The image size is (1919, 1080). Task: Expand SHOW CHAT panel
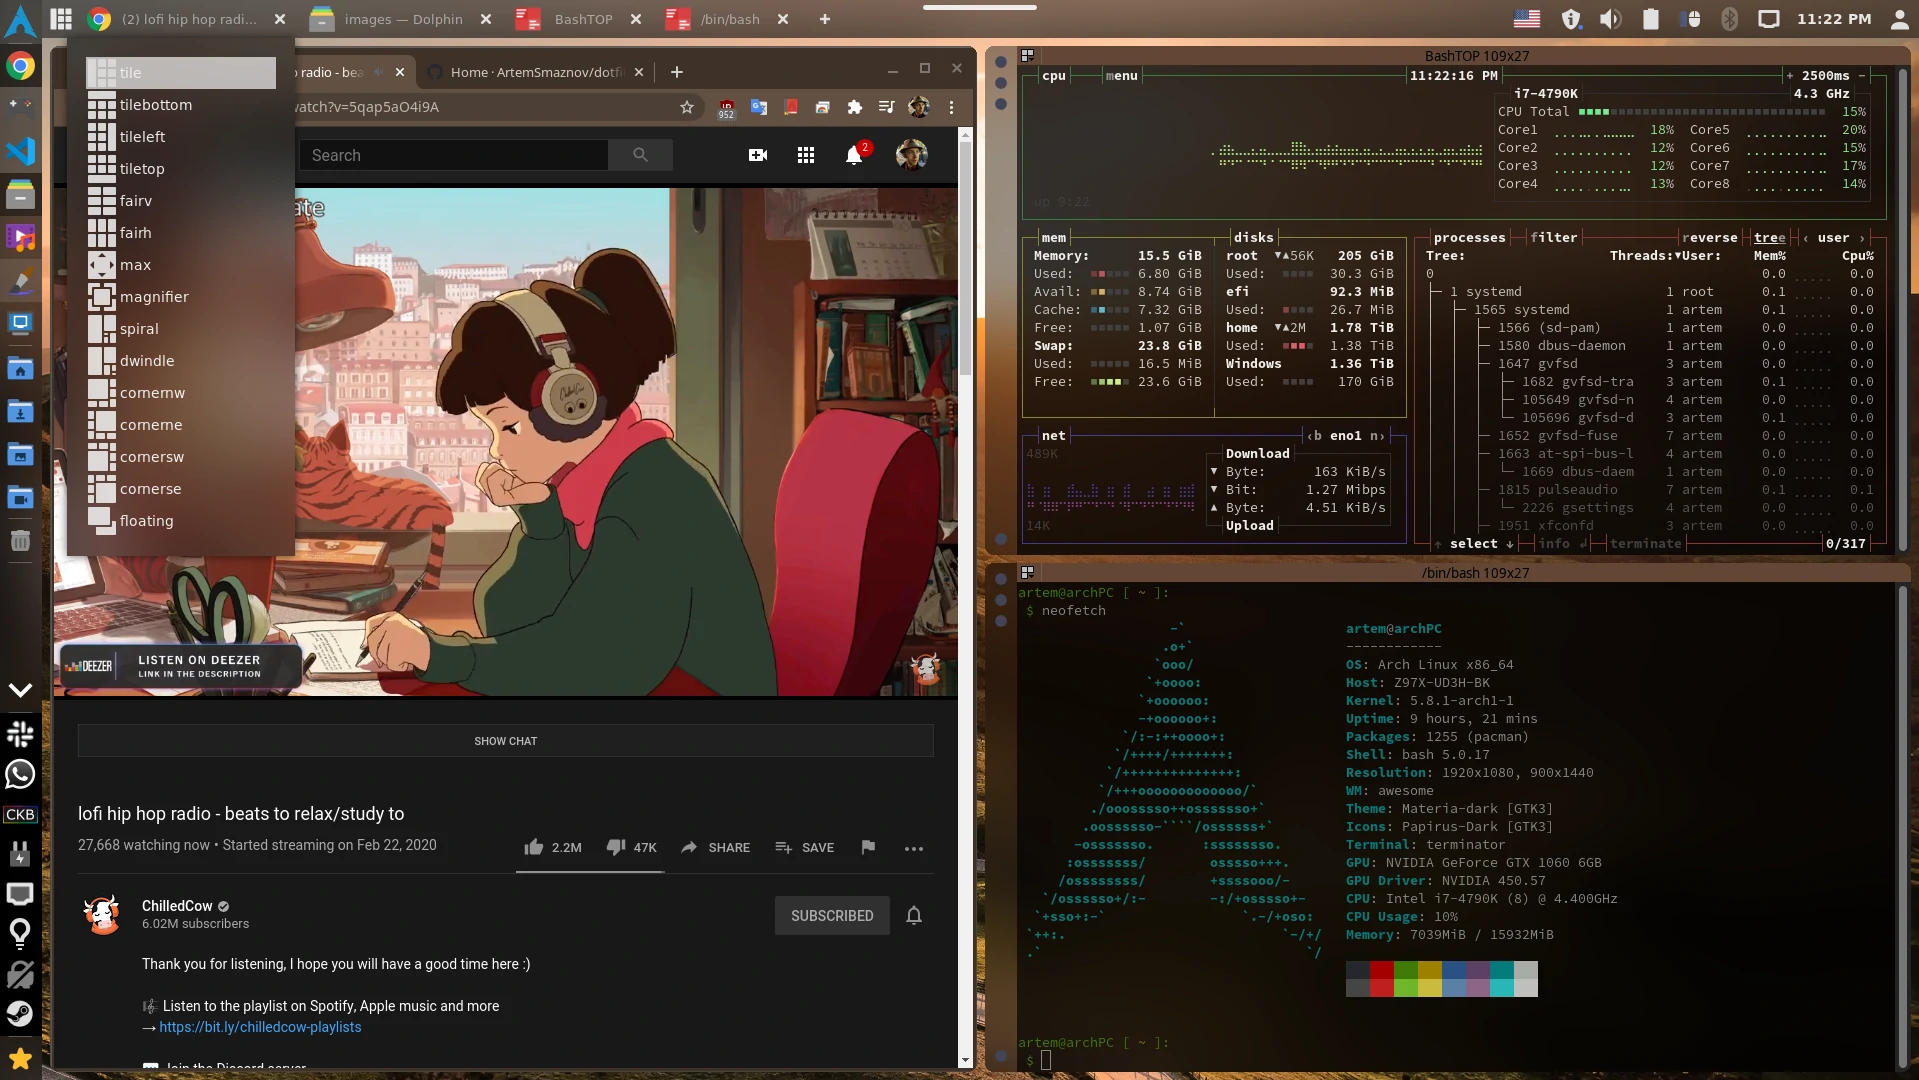point(506,741)
